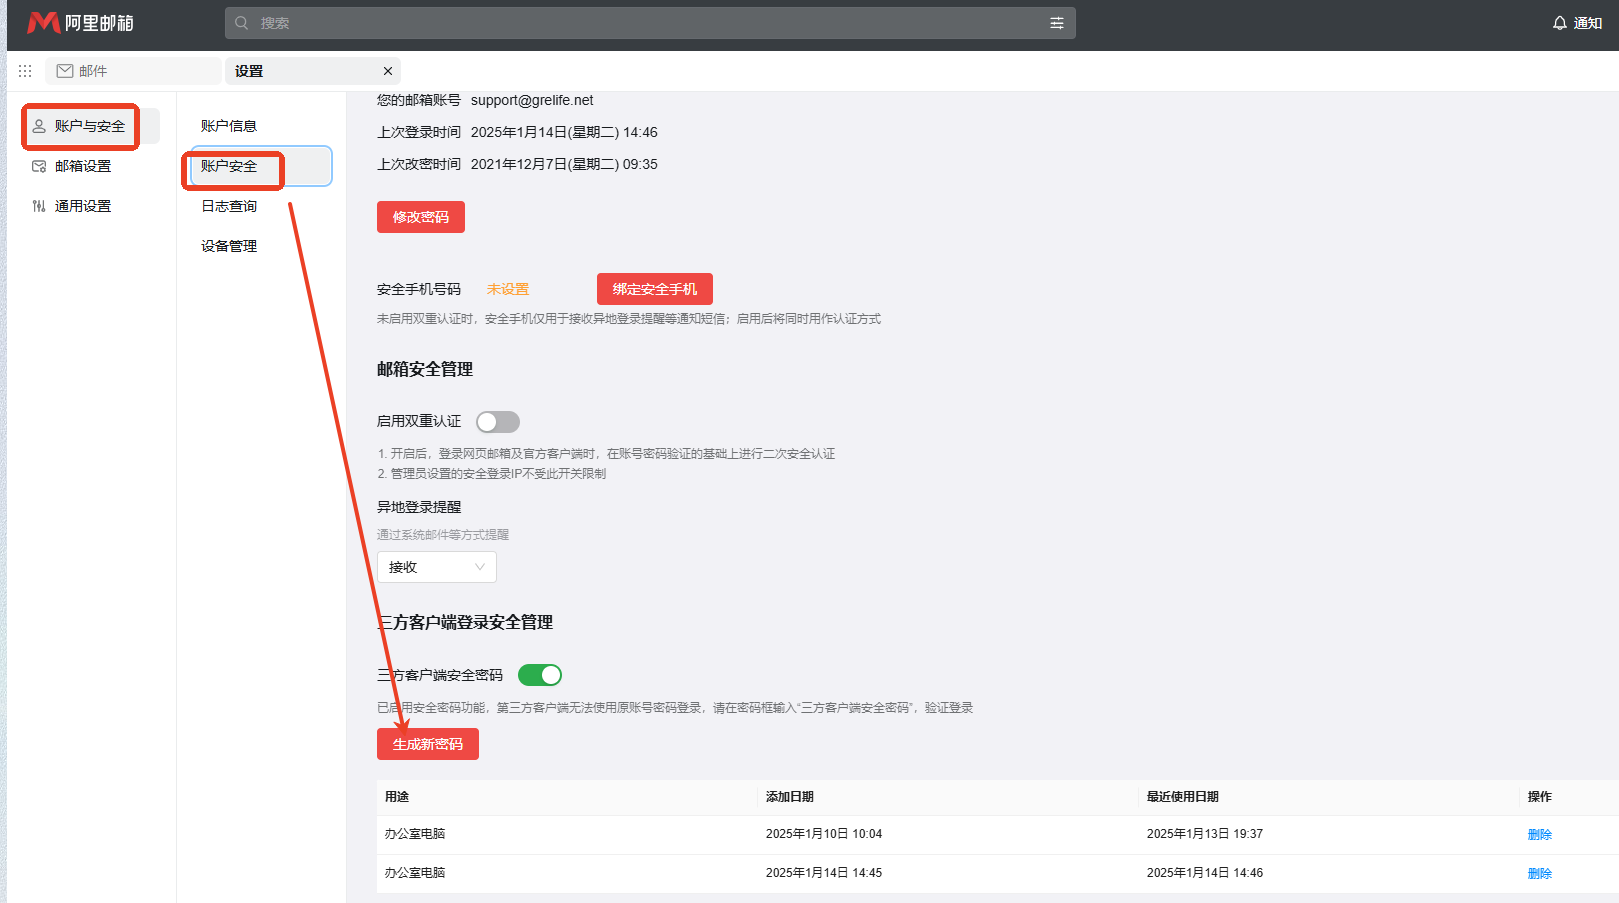Click the mailbox settings envelope icon
Image resolution: width=1619 pixels, height=903 pixels.
coord(39,166)
